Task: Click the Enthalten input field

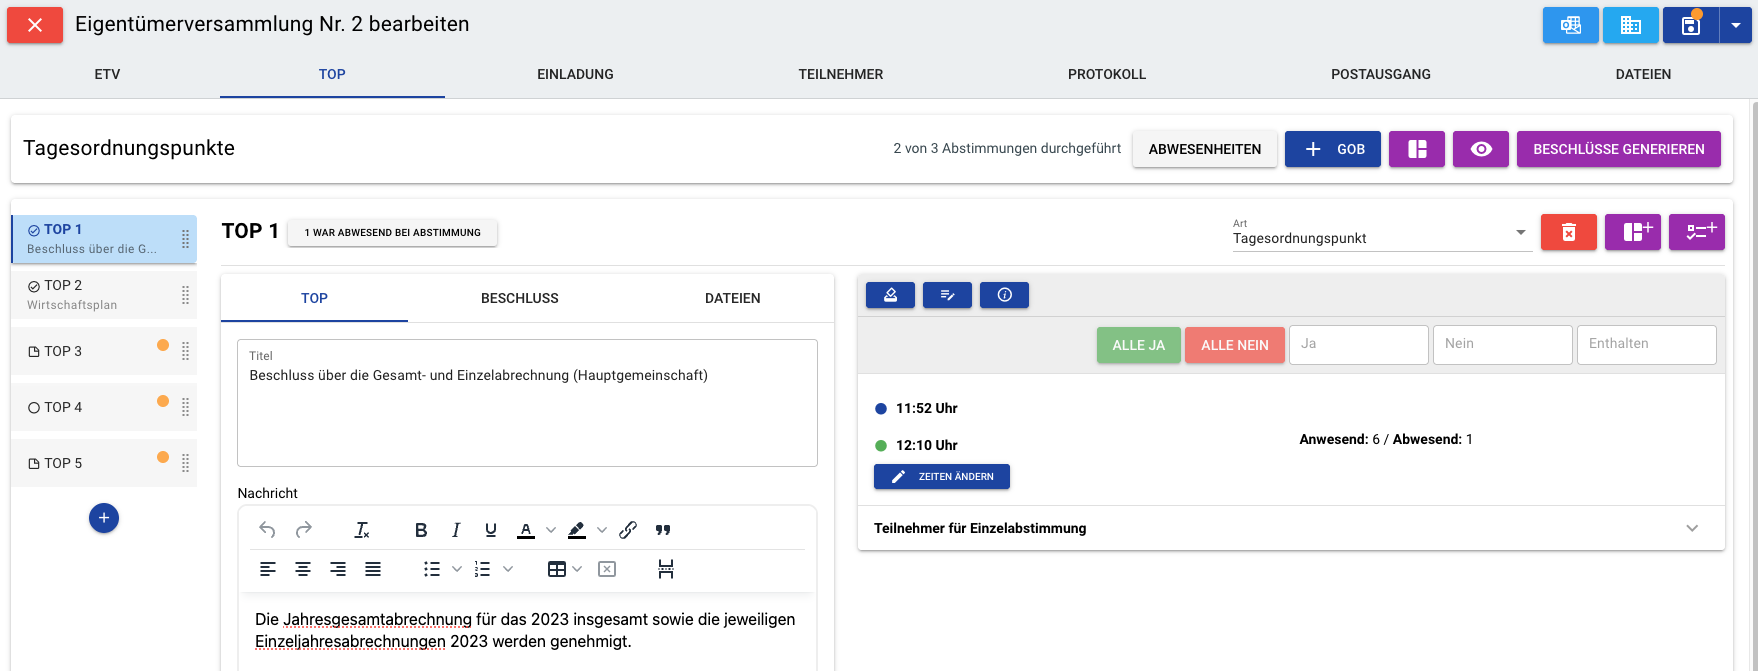Action: tap(1647, 344)
